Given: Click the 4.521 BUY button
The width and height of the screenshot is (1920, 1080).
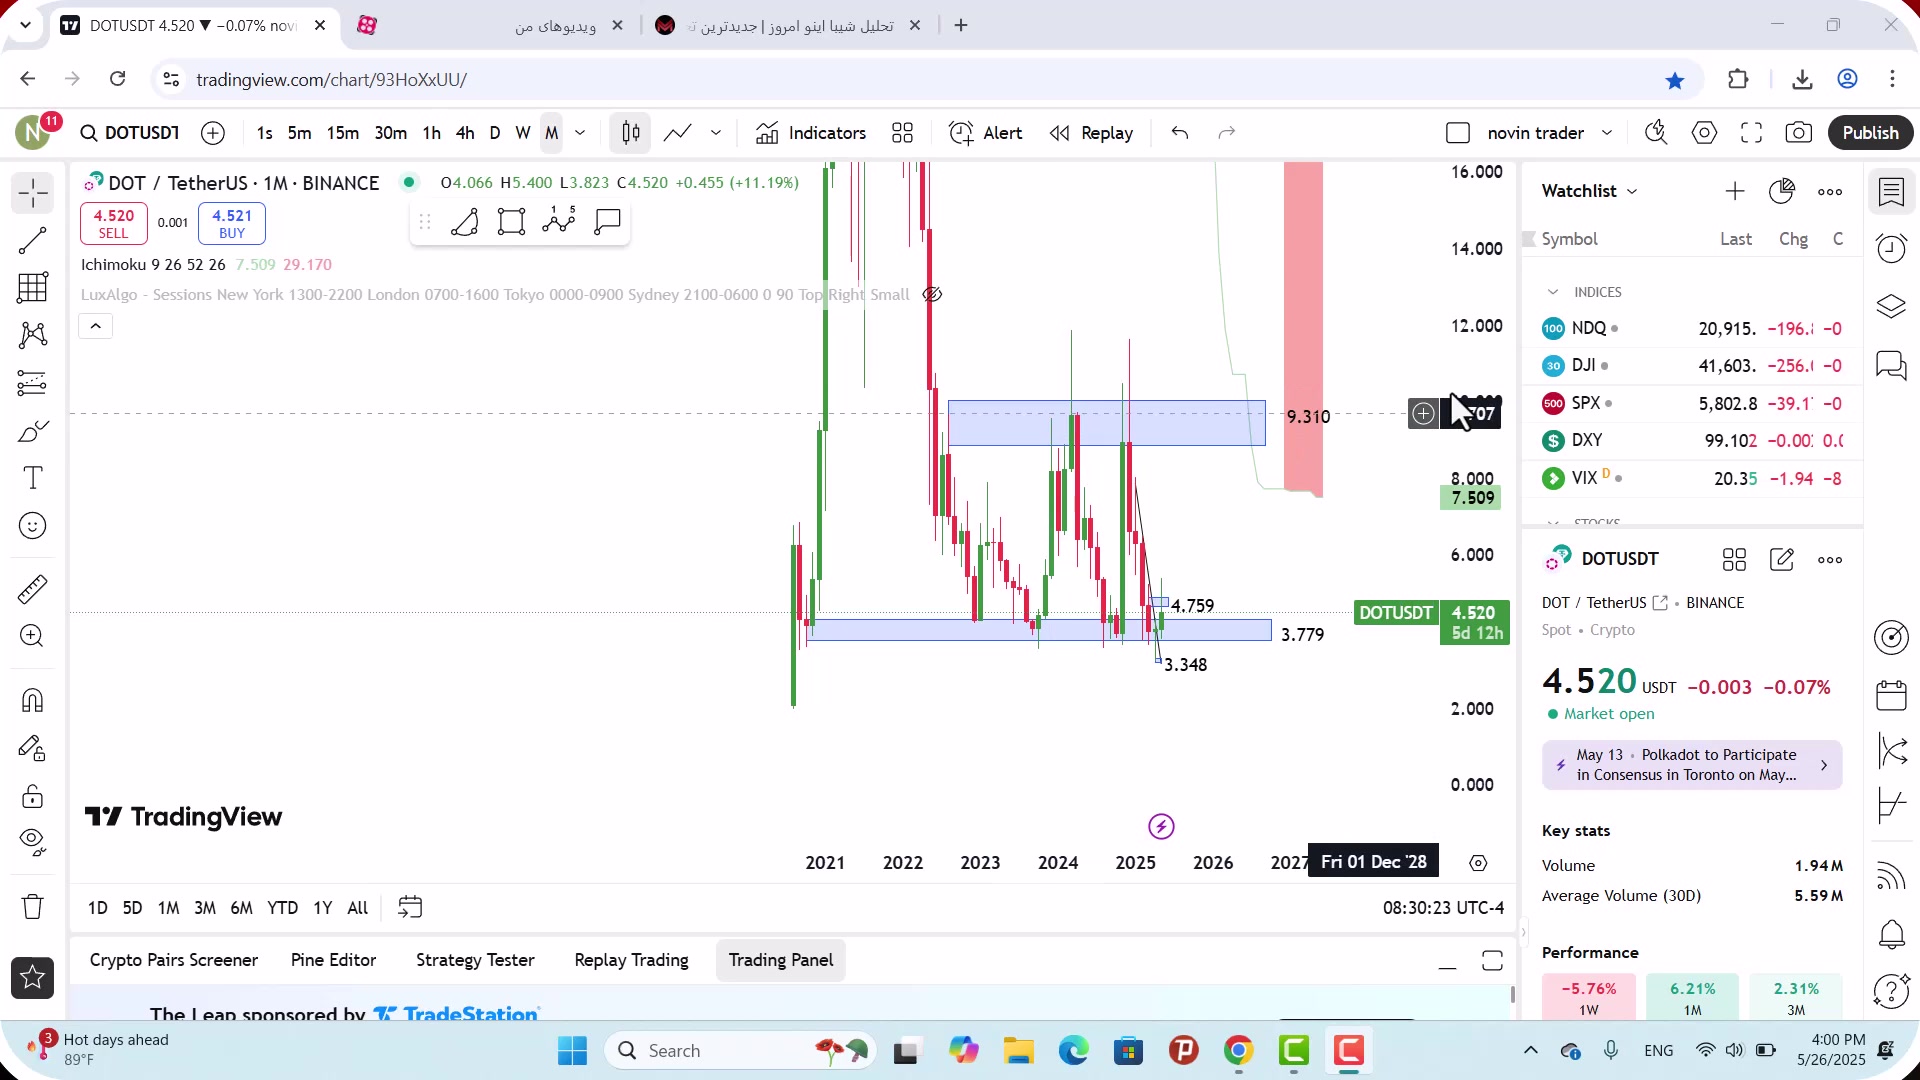Looking at the screenshot, I should tap(232, 224).
